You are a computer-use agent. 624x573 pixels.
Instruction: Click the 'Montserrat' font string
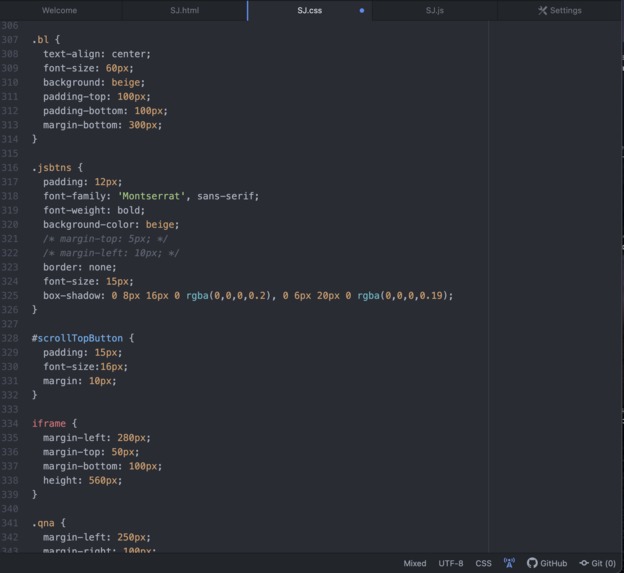pos(151,196)
